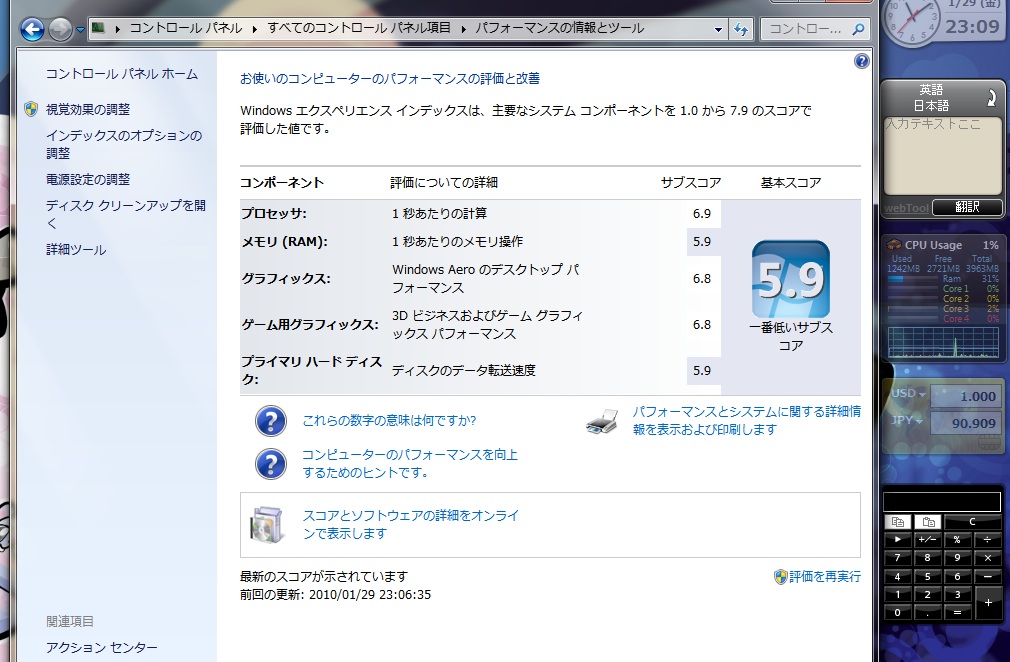Click the CPU Usage gadget icon
This screenshot has height=662, width=1010.
pos(894,245)
